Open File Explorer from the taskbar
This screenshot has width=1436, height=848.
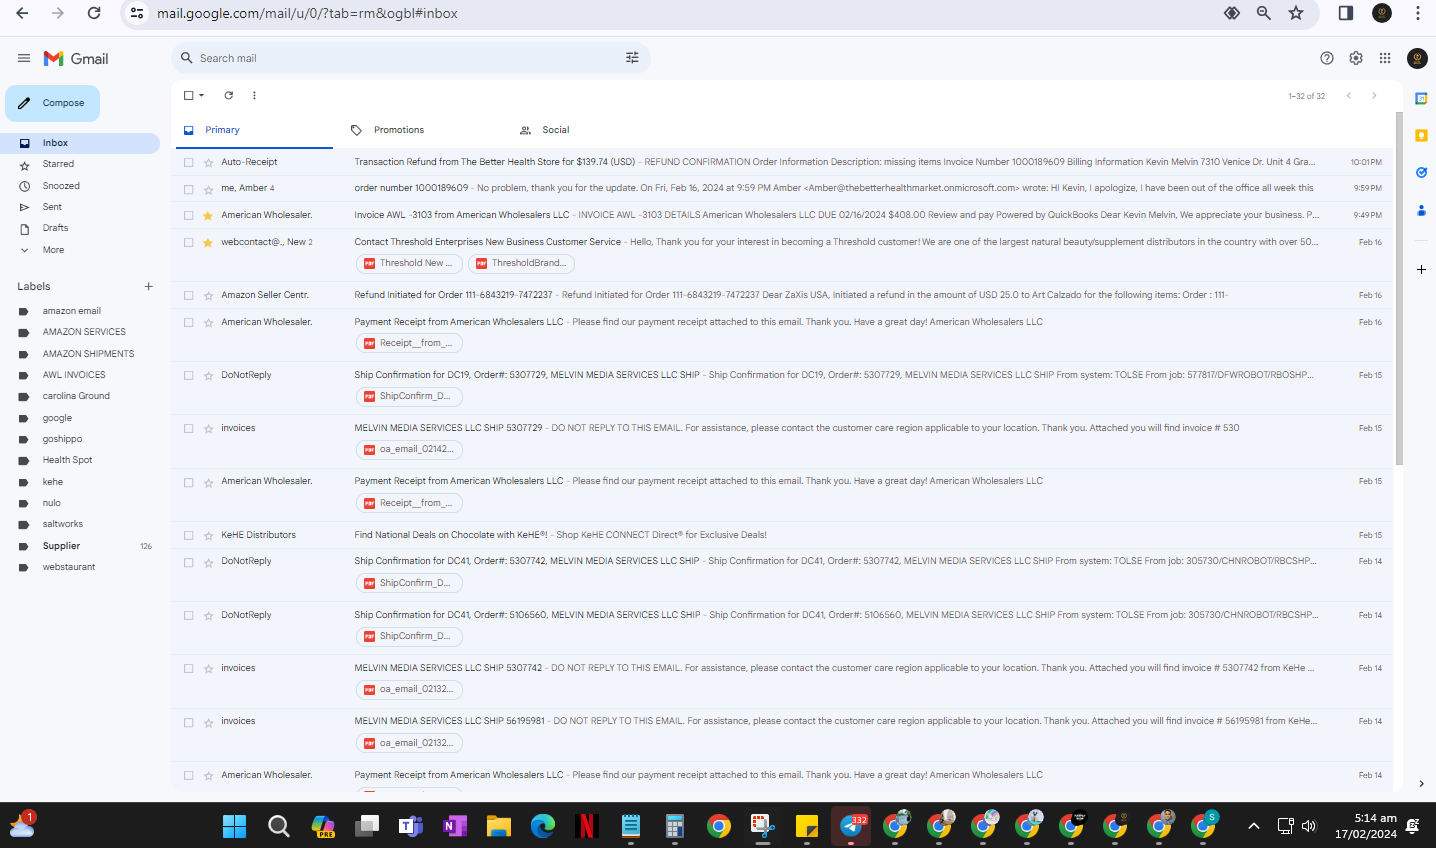[x=499, y=826]
